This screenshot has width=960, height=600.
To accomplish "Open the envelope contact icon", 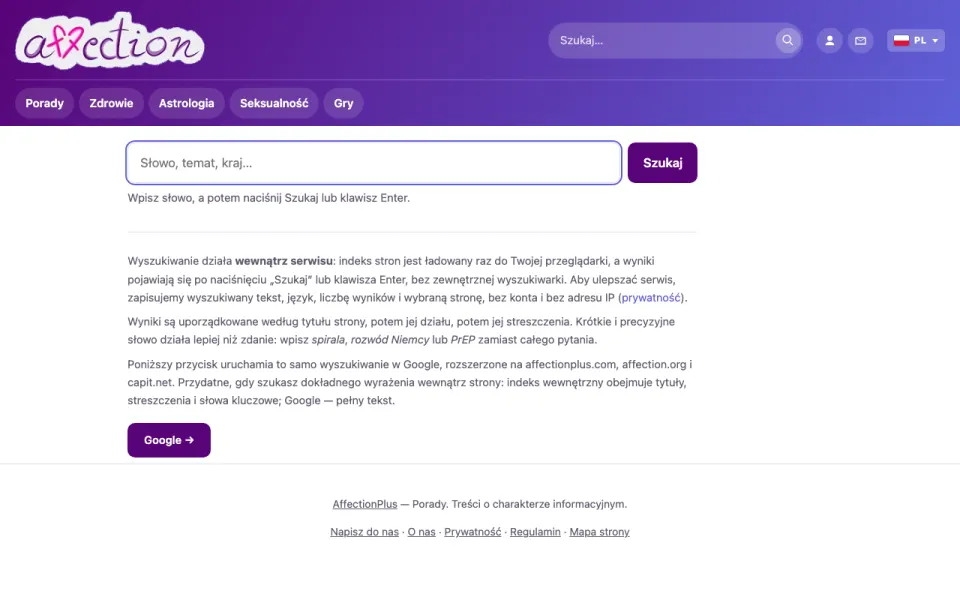I will pos(861,40).
